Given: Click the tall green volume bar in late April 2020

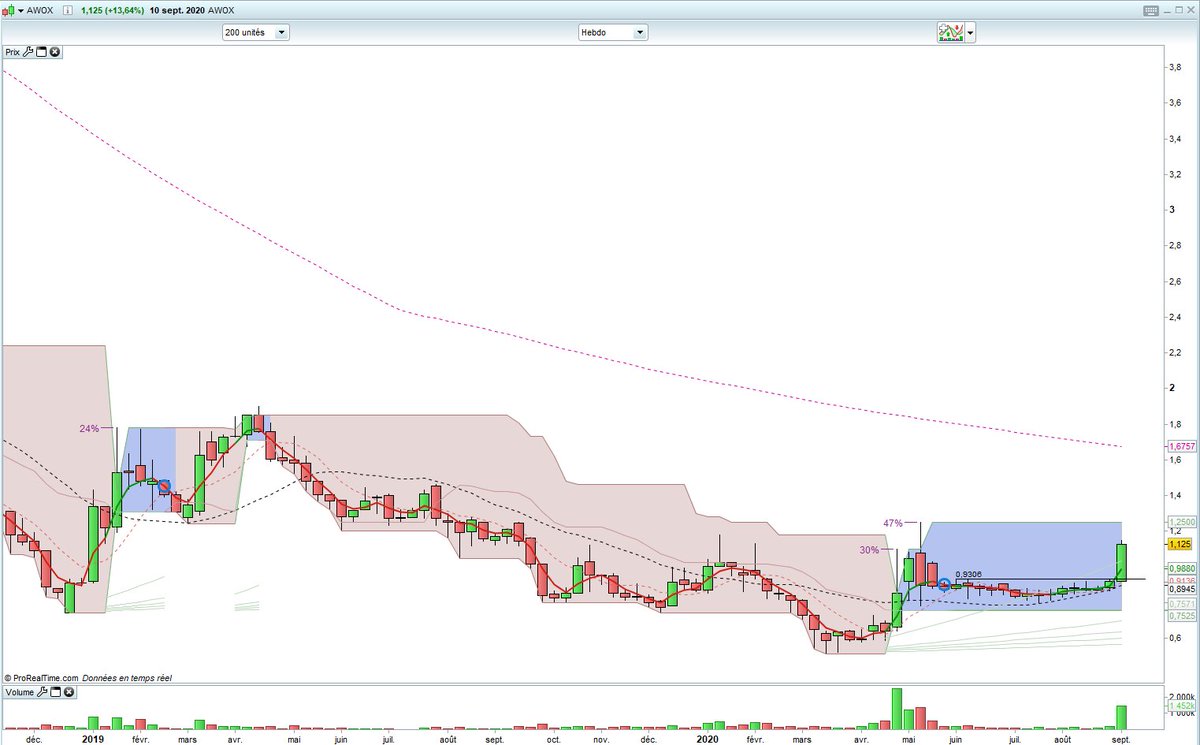Looking at the screenshot, I should 897,709.
